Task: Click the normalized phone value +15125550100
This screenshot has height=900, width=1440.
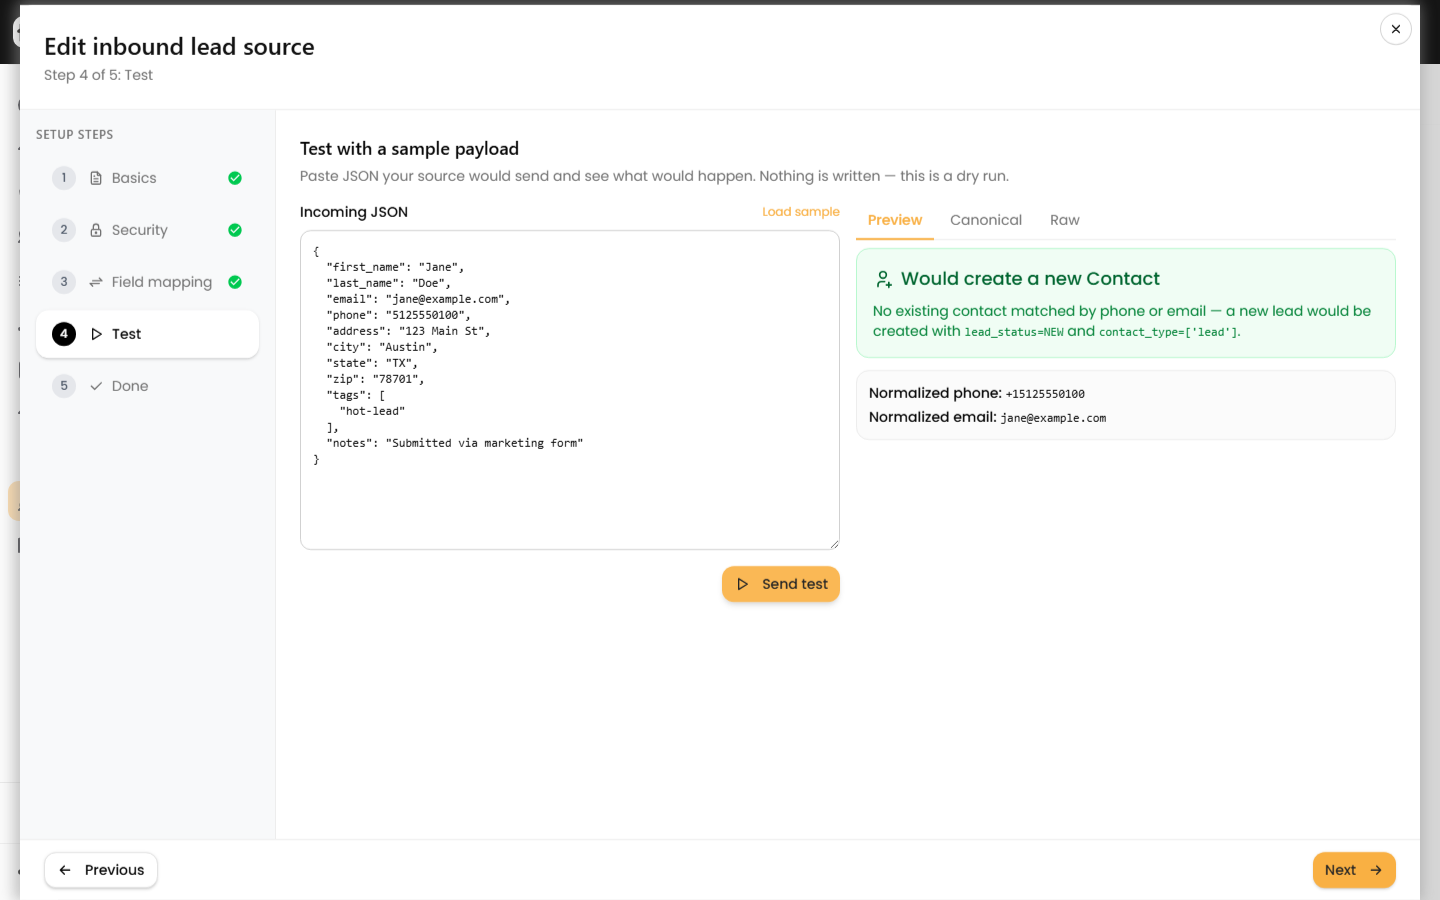Action: 1045,394
